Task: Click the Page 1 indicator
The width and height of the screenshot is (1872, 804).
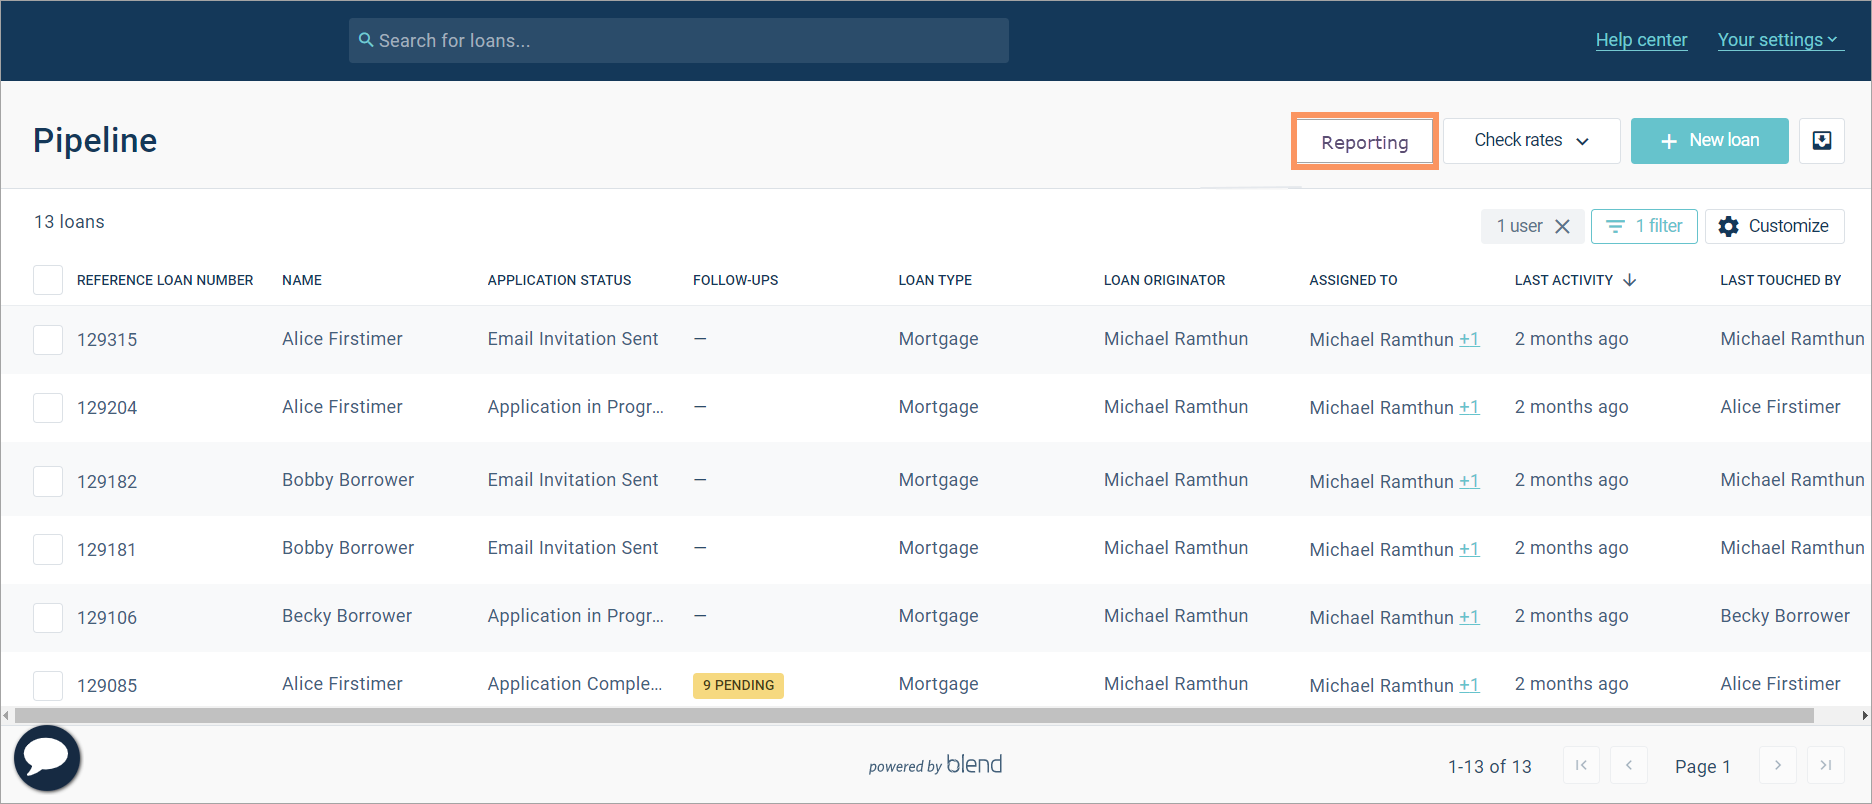Action: tap(1702, 766)
